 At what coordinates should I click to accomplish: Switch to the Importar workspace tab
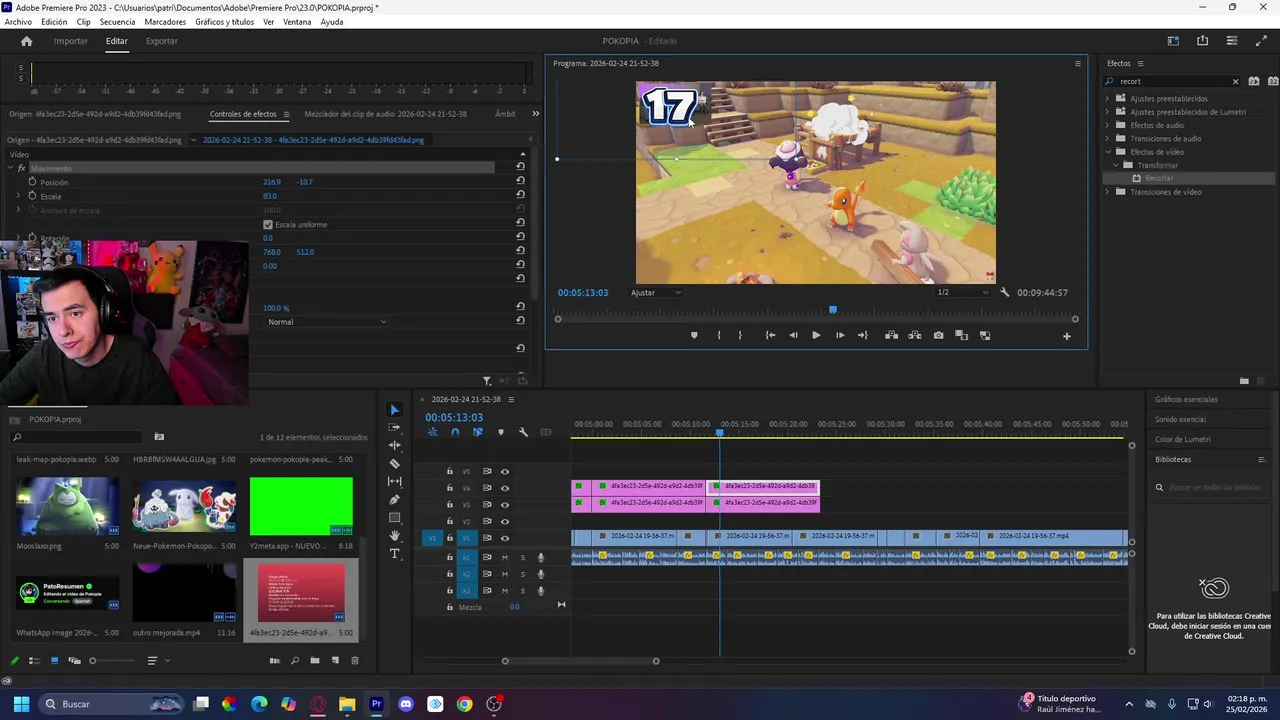(71, 41)
